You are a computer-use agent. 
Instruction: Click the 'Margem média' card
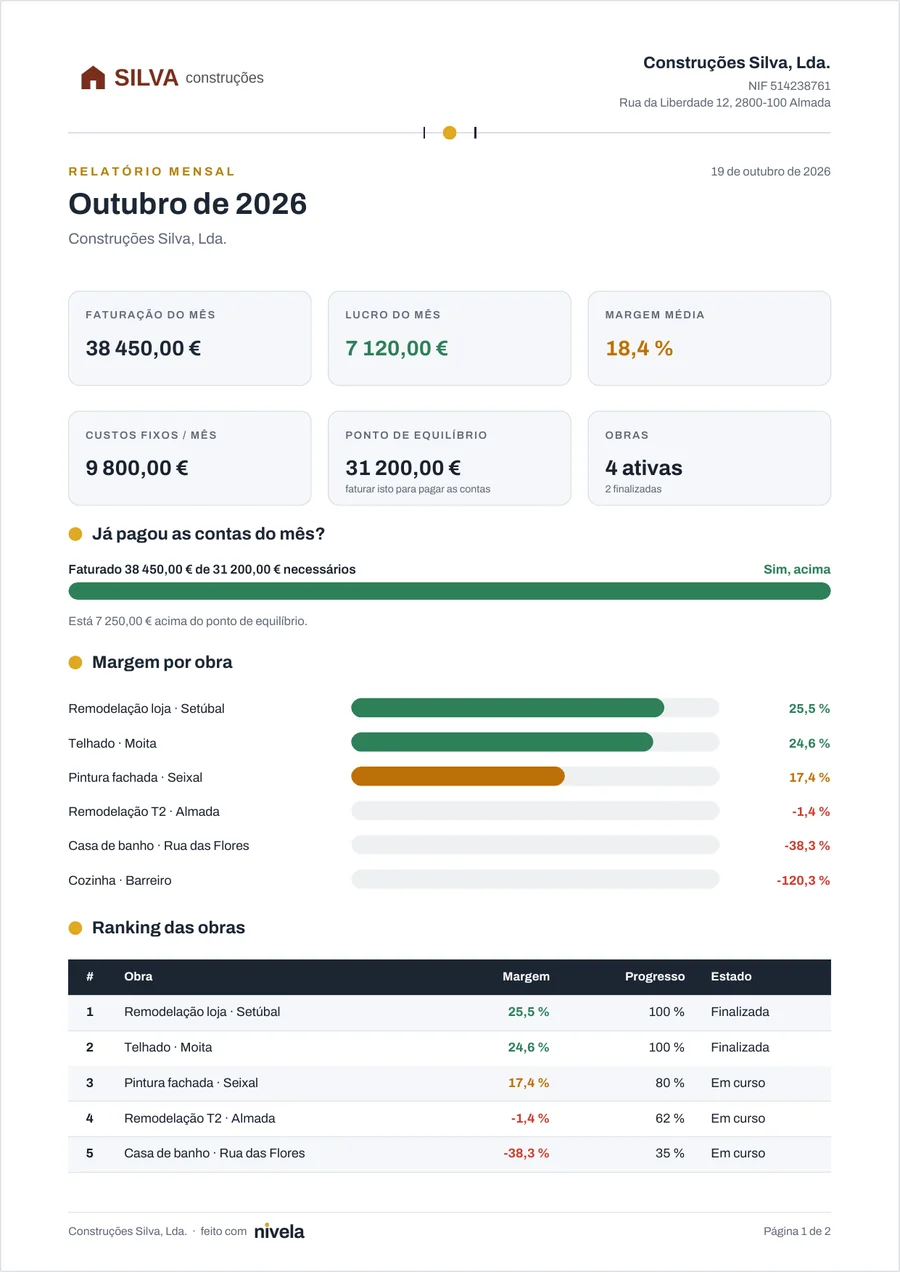click(x=709, y=338)
